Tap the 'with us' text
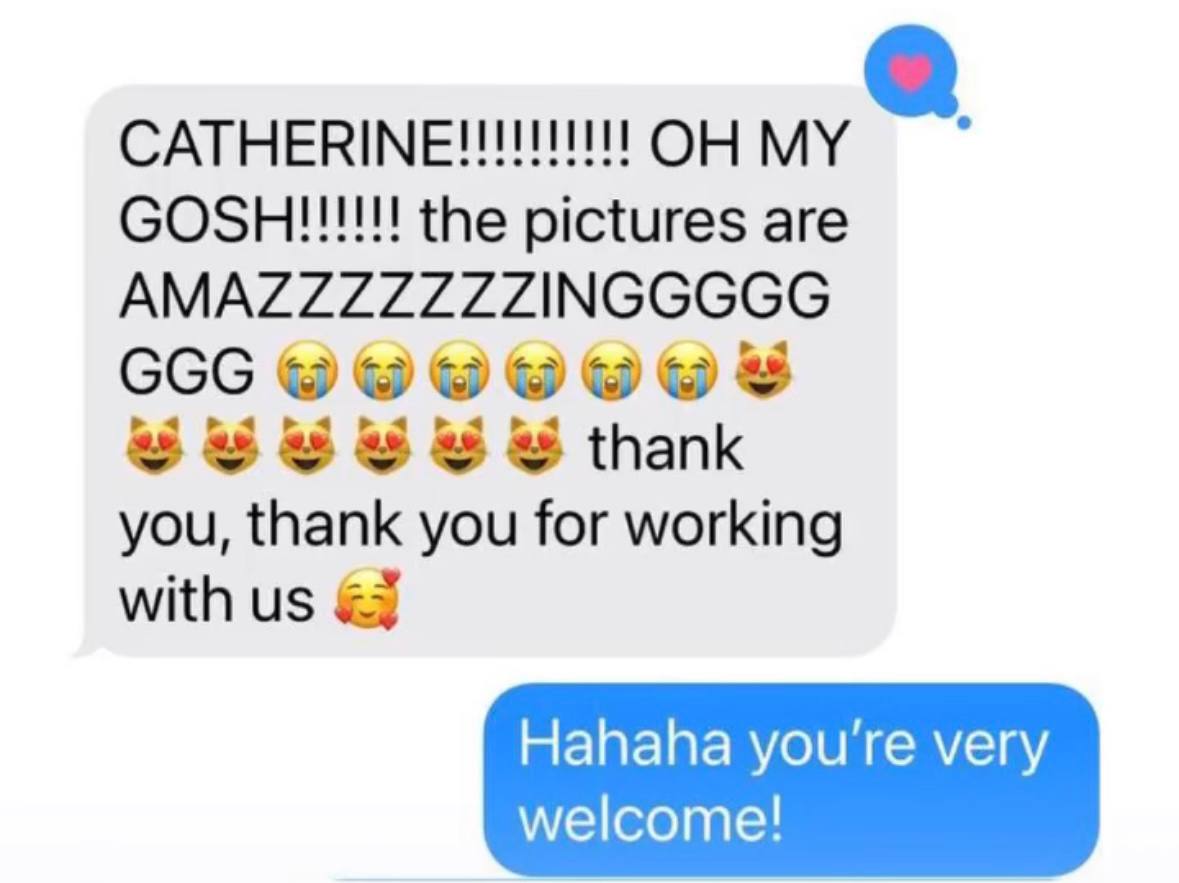The image size is (1179, 883). 217,600
